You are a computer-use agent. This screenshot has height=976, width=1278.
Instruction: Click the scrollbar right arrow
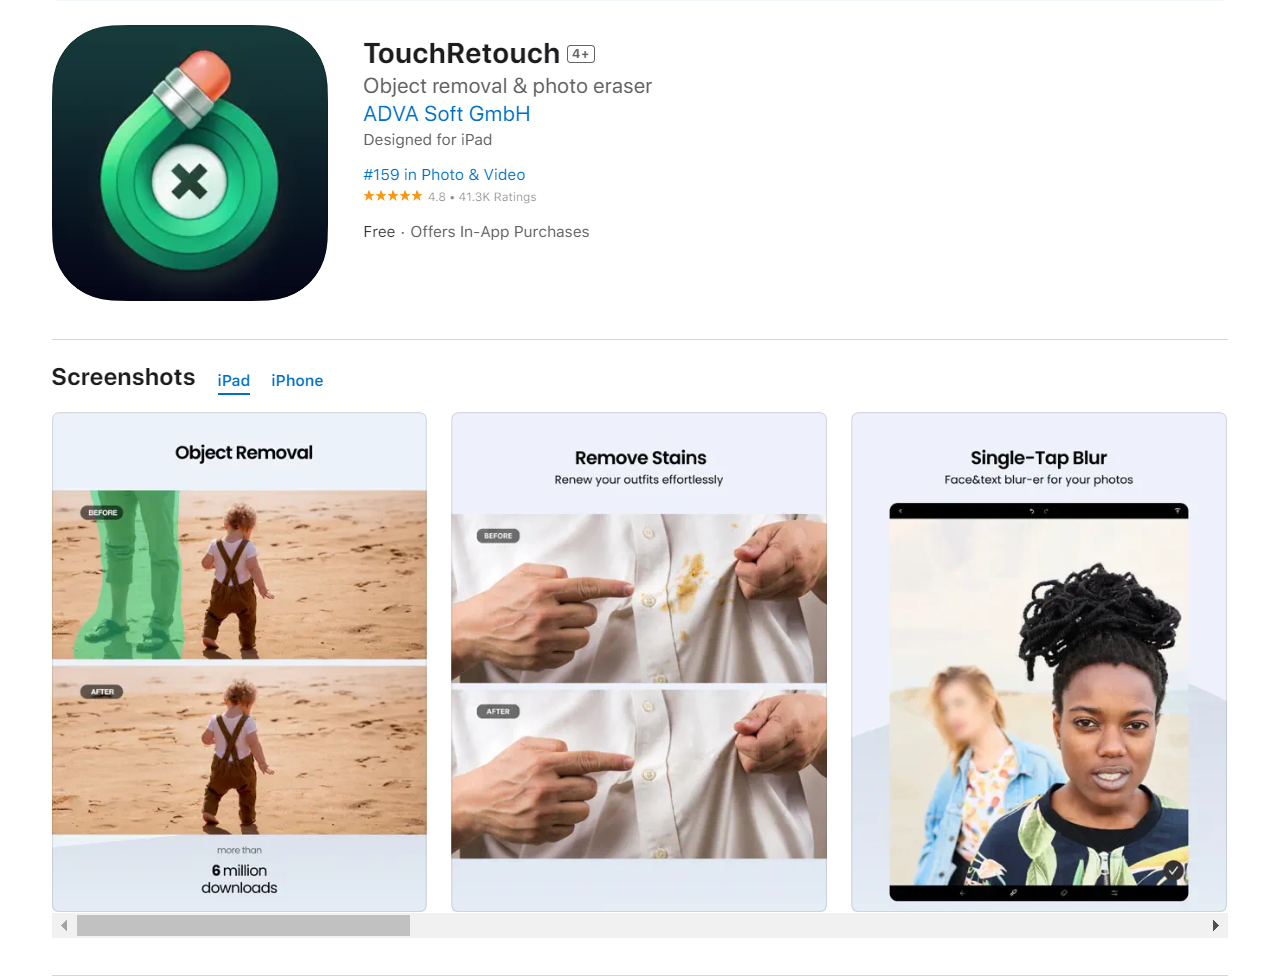[1215, 926]
